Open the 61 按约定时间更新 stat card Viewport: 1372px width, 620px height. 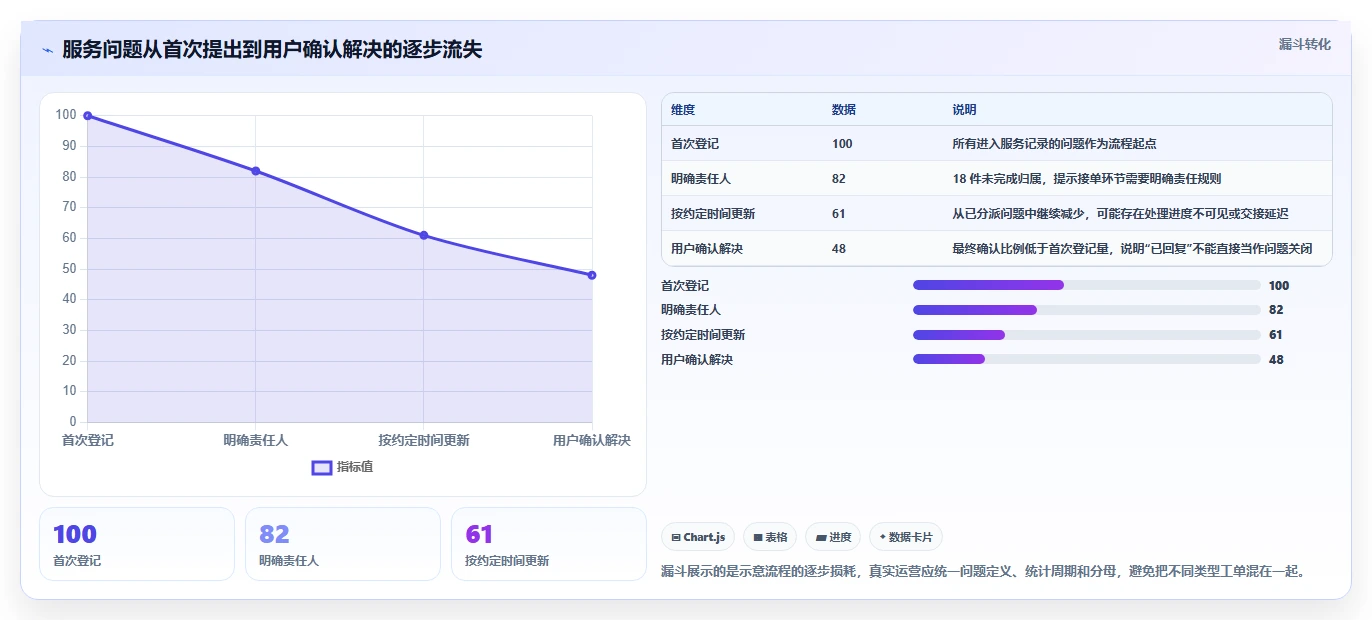[x=549, y=544]
